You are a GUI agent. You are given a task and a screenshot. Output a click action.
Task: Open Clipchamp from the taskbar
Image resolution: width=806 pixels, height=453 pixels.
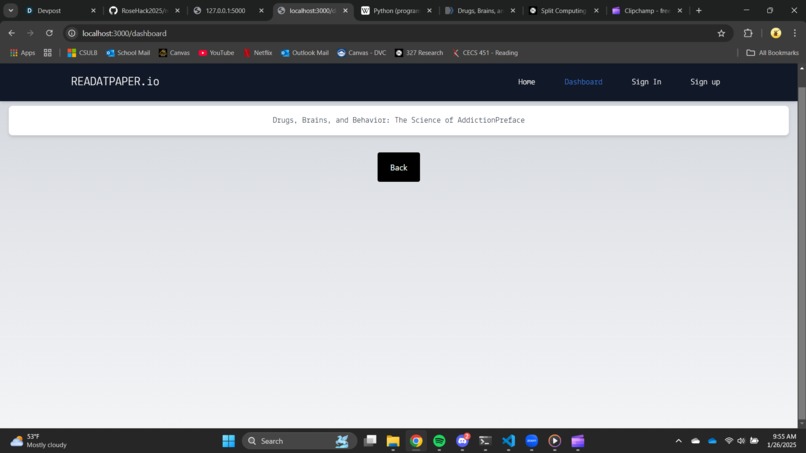point(578,441)
